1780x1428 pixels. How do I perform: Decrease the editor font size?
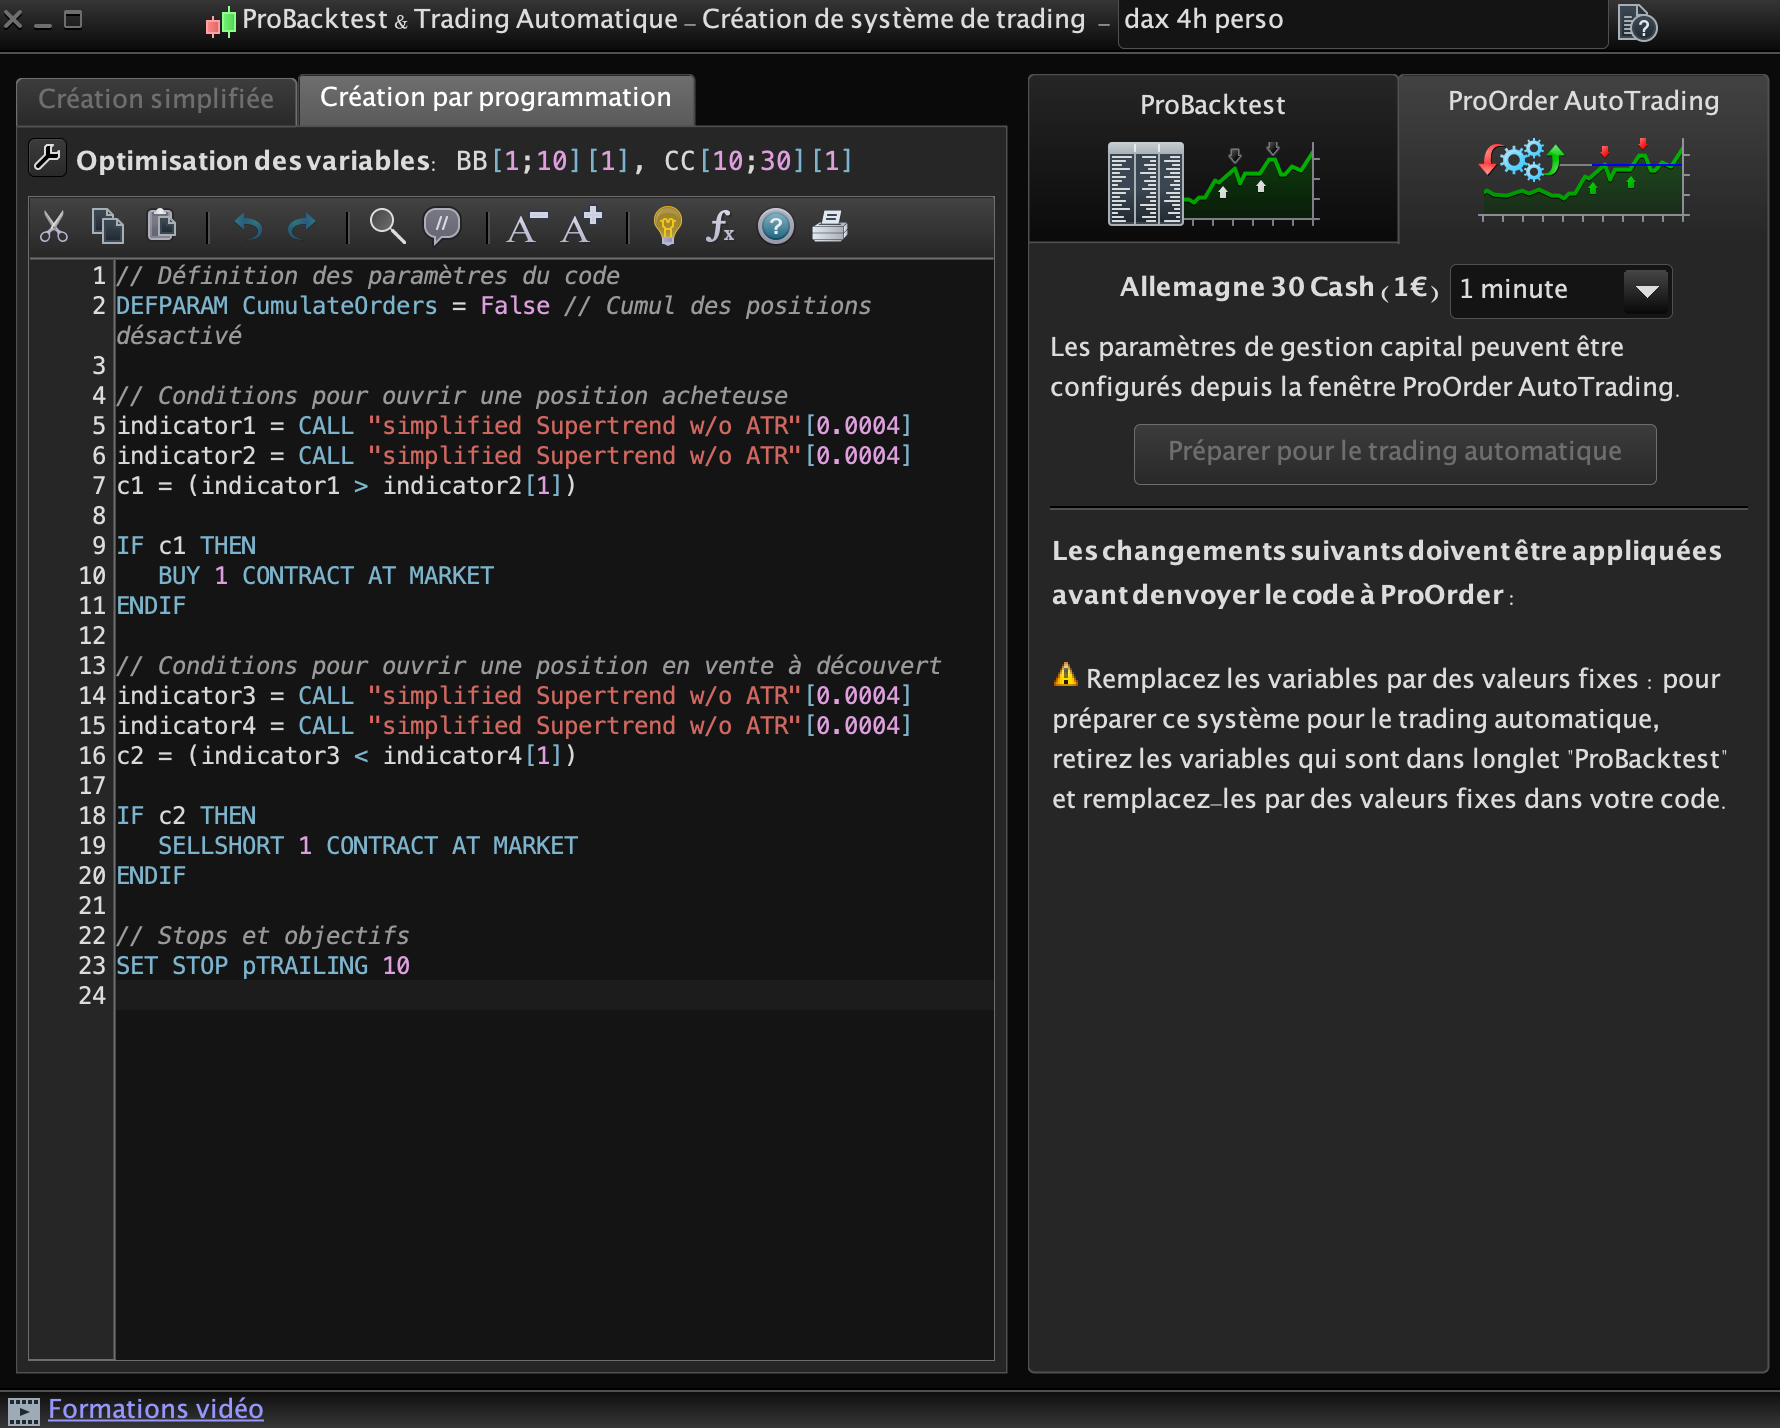526,227
